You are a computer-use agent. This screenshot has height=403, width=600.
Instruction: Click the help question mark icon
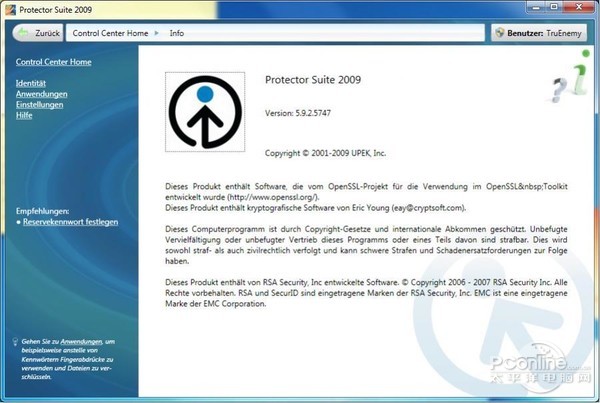[559, 90]
